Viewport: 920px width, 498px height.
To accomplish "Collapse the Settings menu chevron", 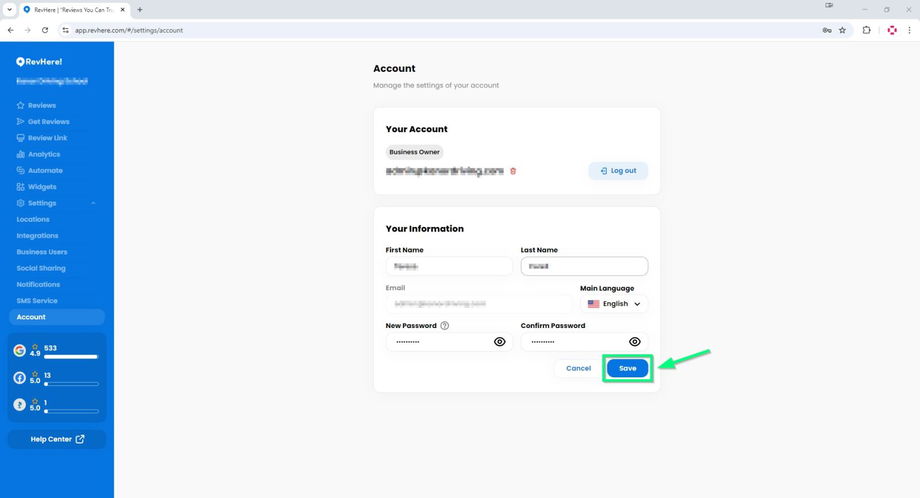I will coord(93,203).
